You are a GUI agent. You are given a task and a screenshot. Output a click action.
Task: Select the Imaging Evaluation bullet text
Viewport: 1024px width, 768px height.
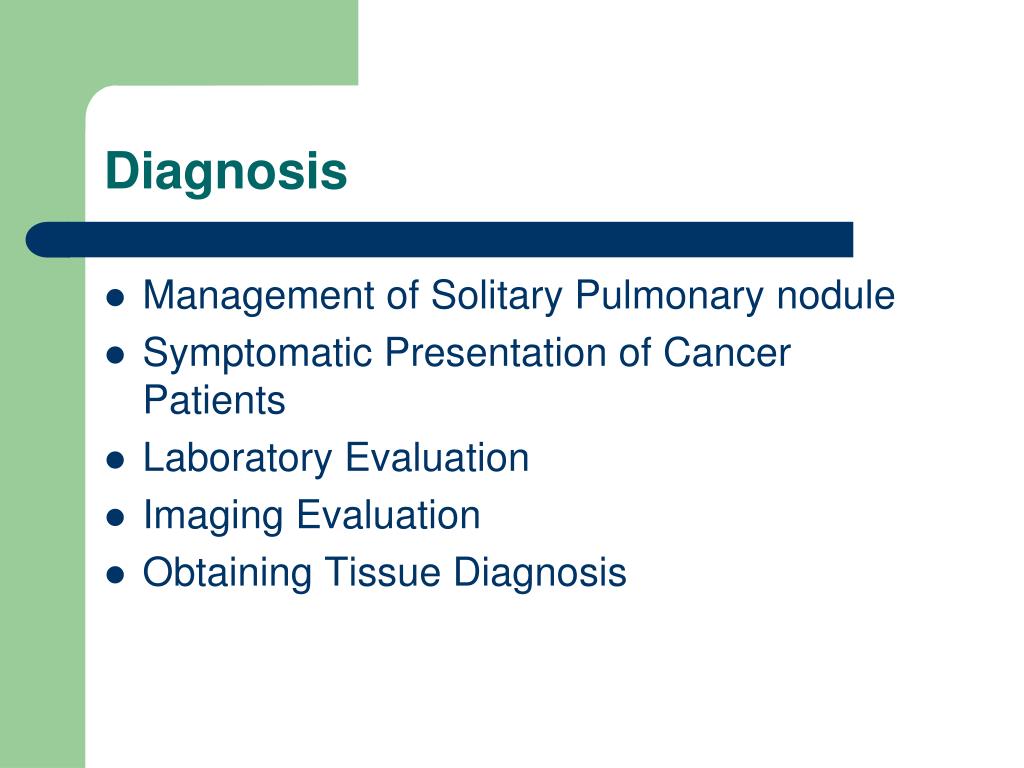click(312, 516)
